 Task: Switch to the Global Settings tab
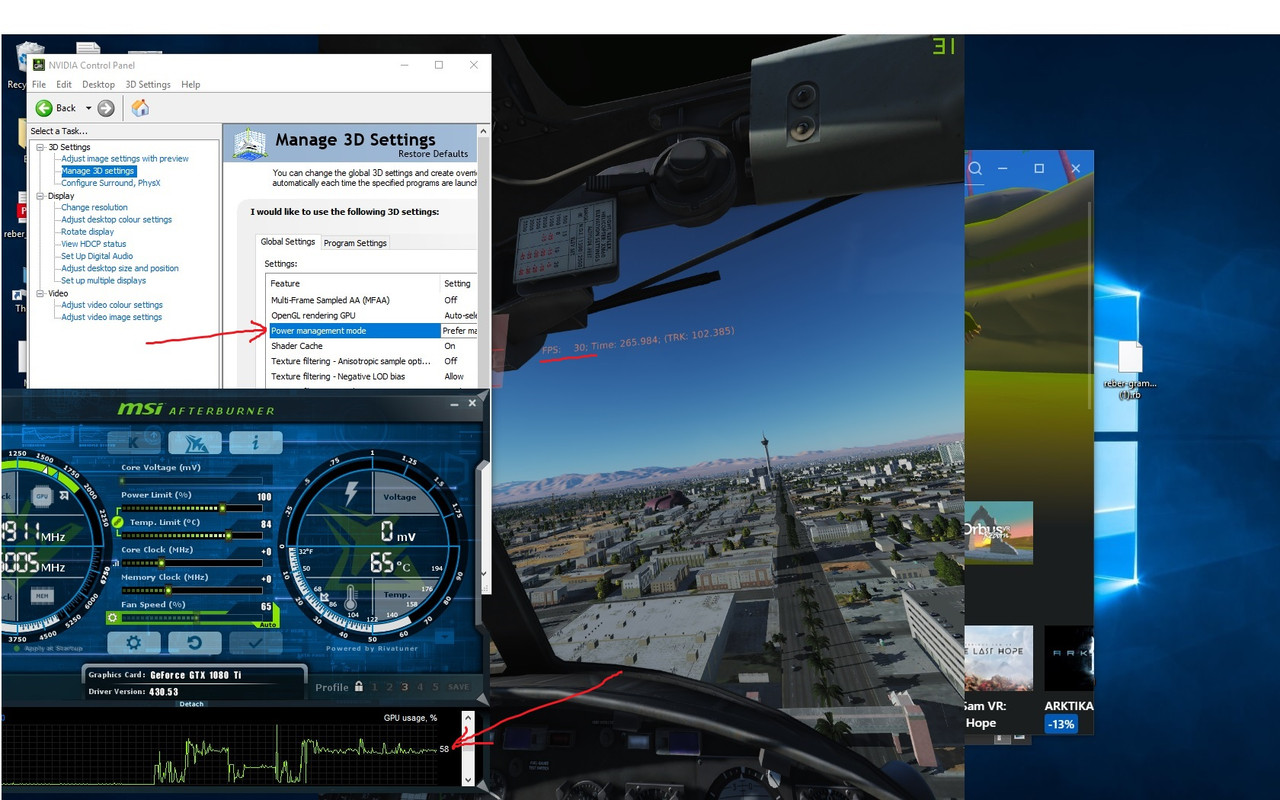coord(288,242)
